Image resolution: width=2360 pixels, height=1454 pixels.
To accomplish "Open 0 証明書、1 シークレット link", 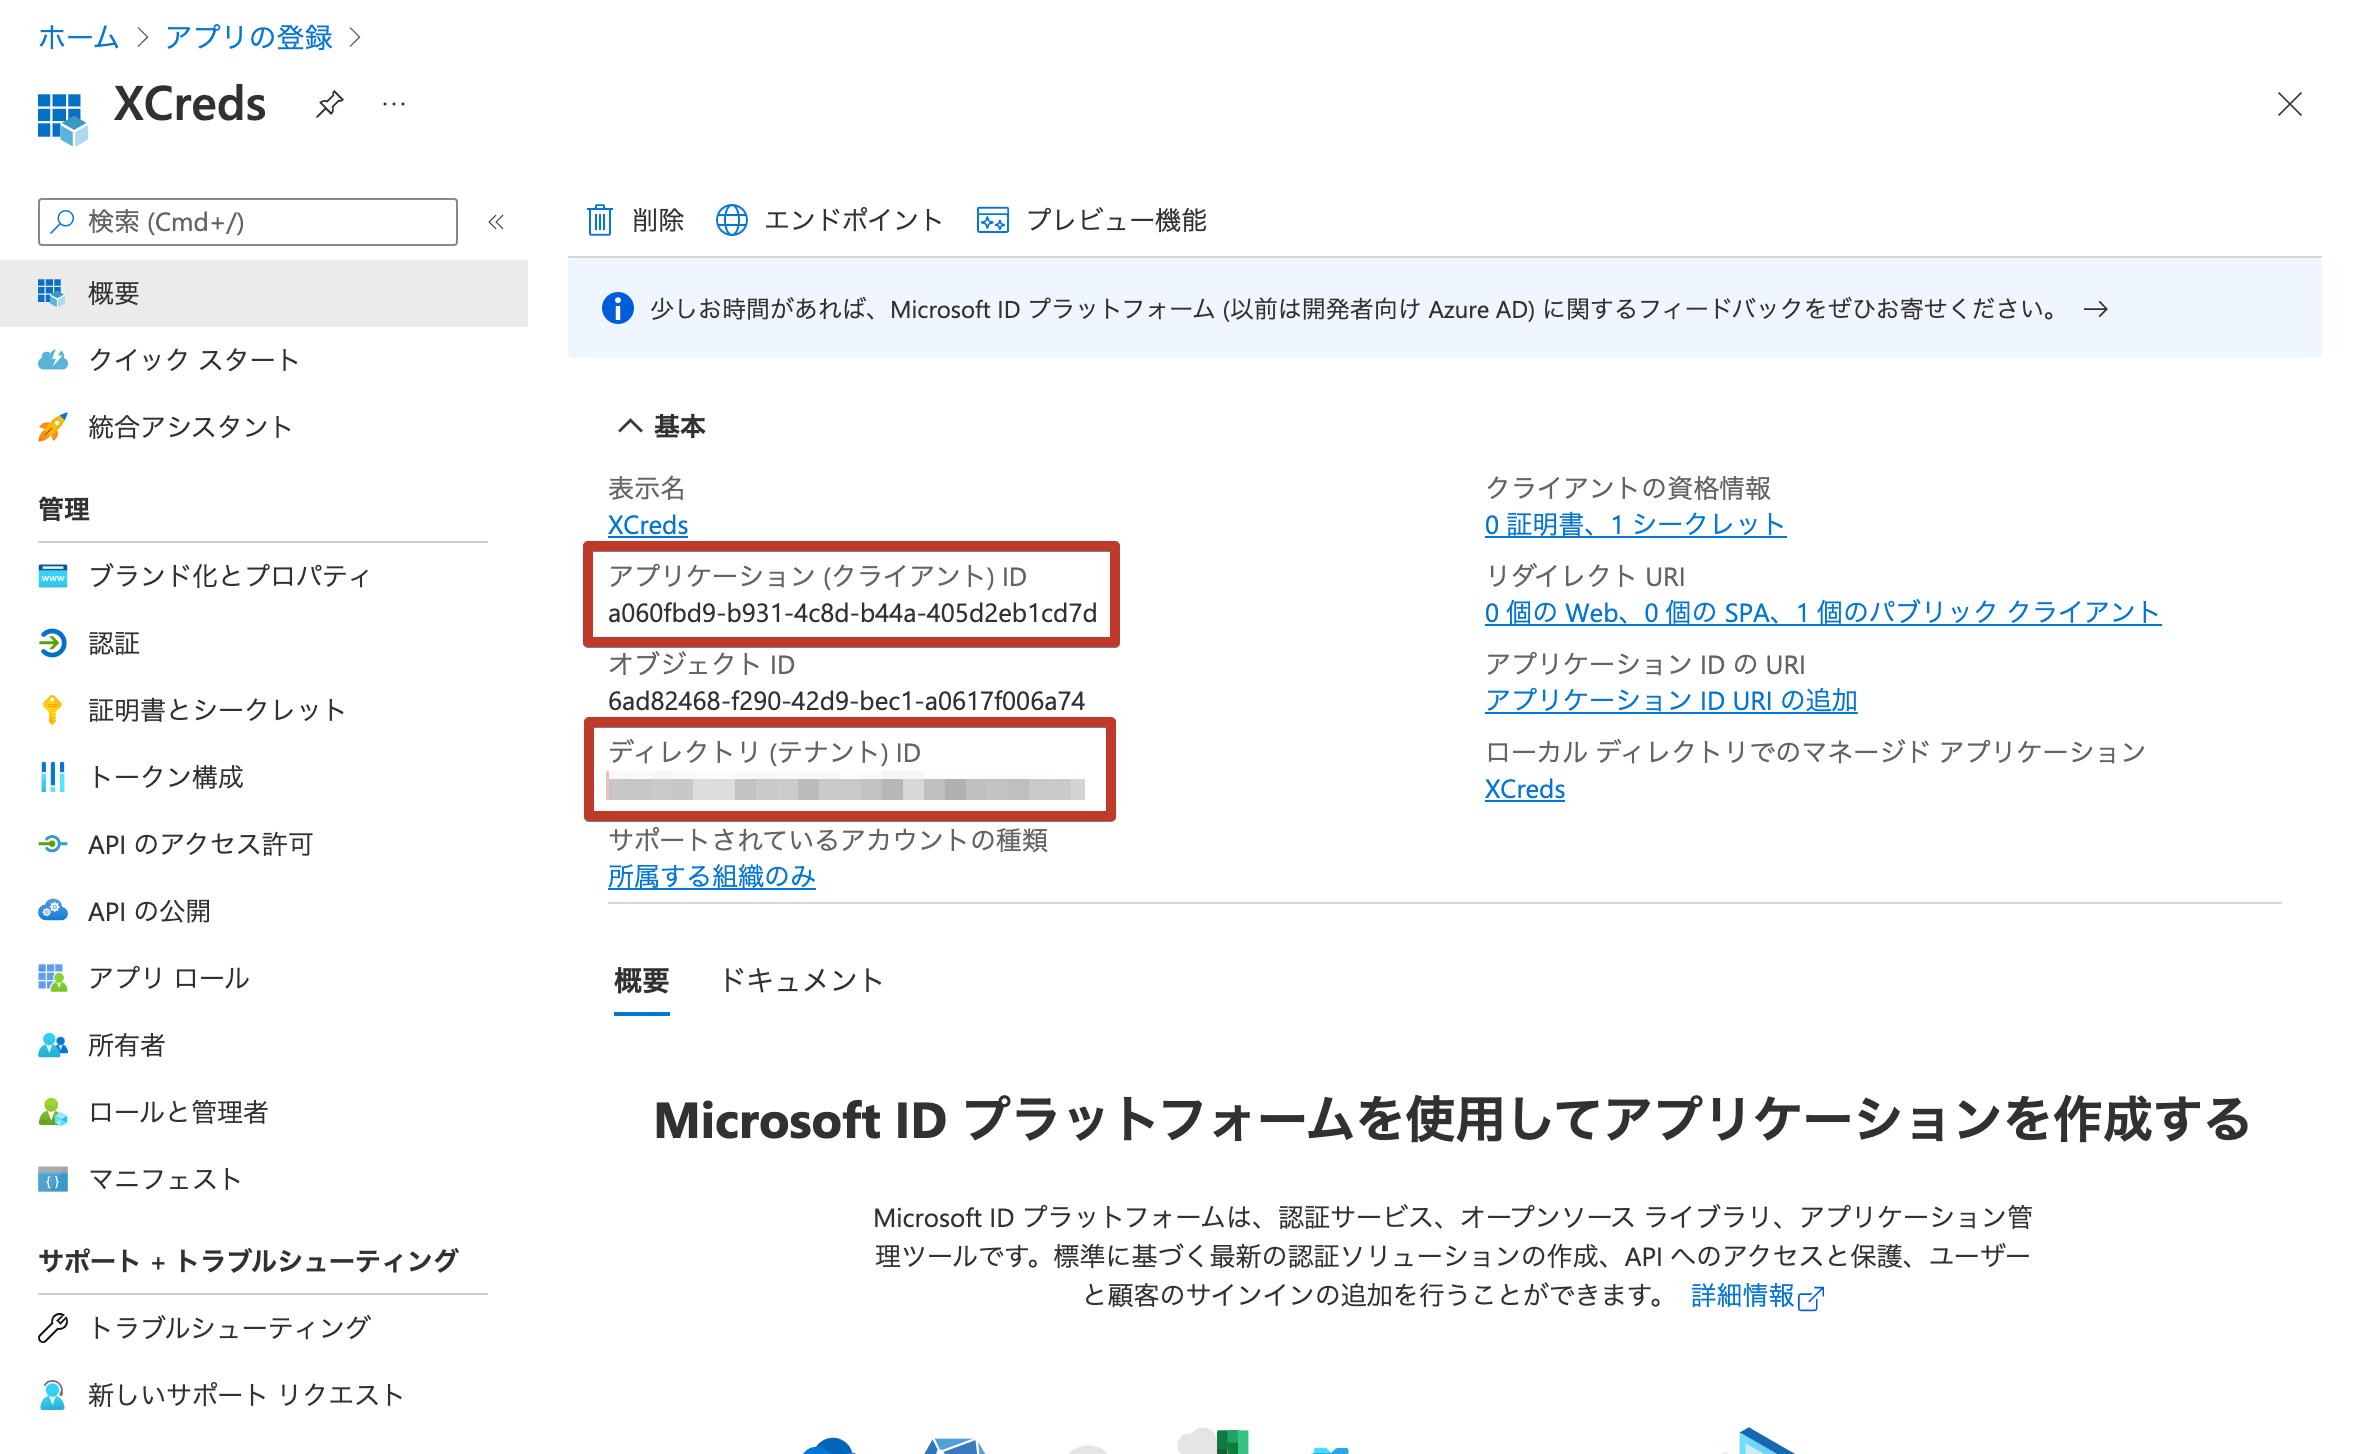I will pyautogui.click(x=1635, y=524).
